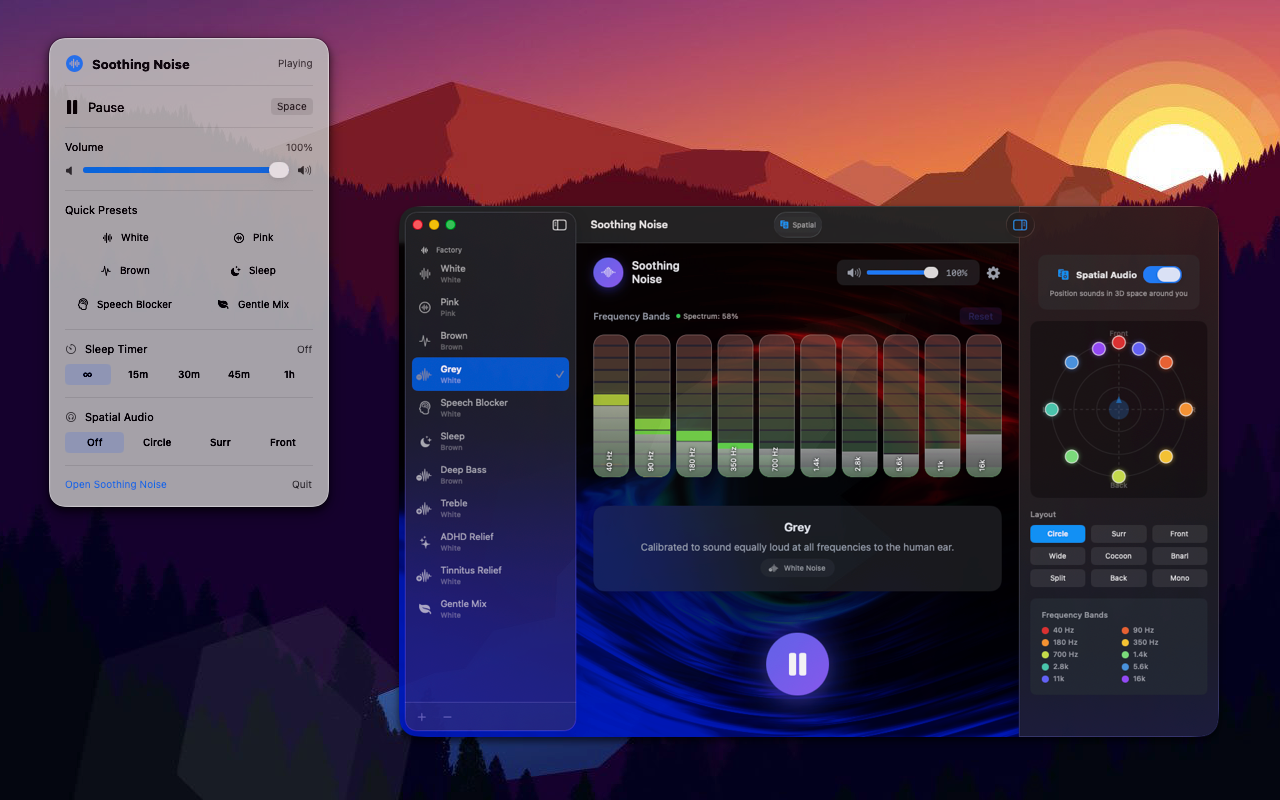Set sleep timer to 45m

tap(239, 374)
